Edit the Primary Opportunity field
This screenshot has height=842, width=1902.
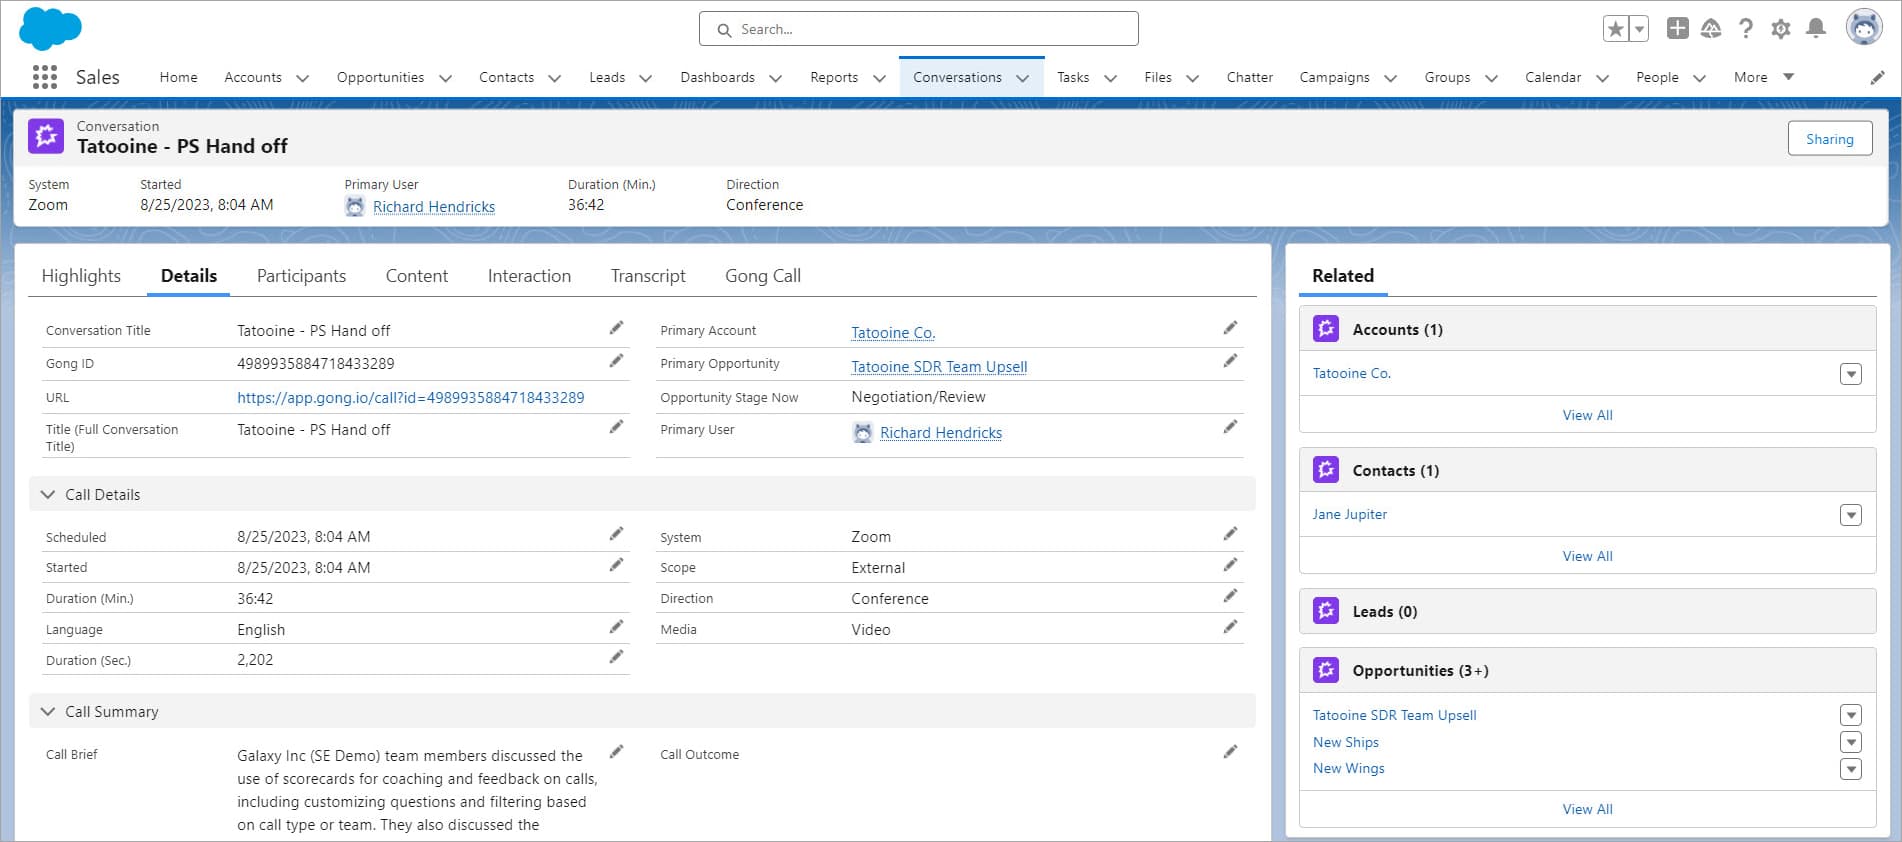pyautogui.click(x=1231, y=361)
